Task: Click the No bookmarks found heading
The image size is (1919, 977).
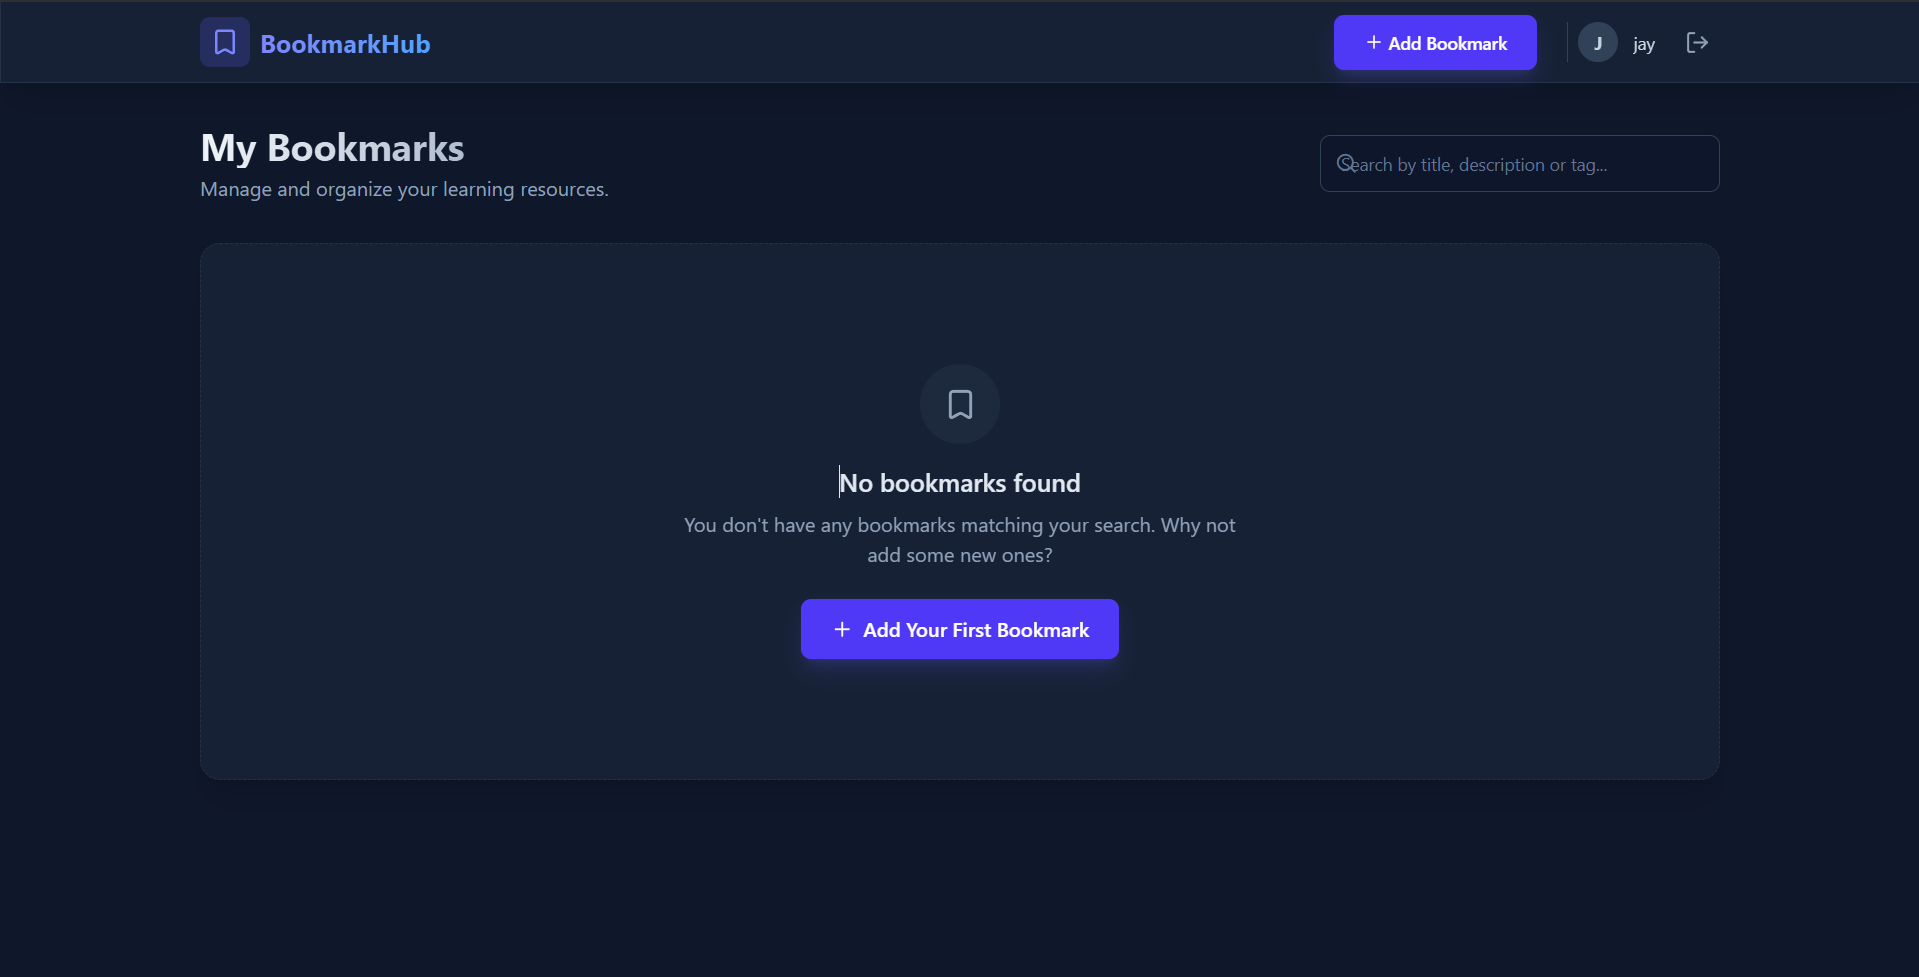Action: (x=960, y=483)
